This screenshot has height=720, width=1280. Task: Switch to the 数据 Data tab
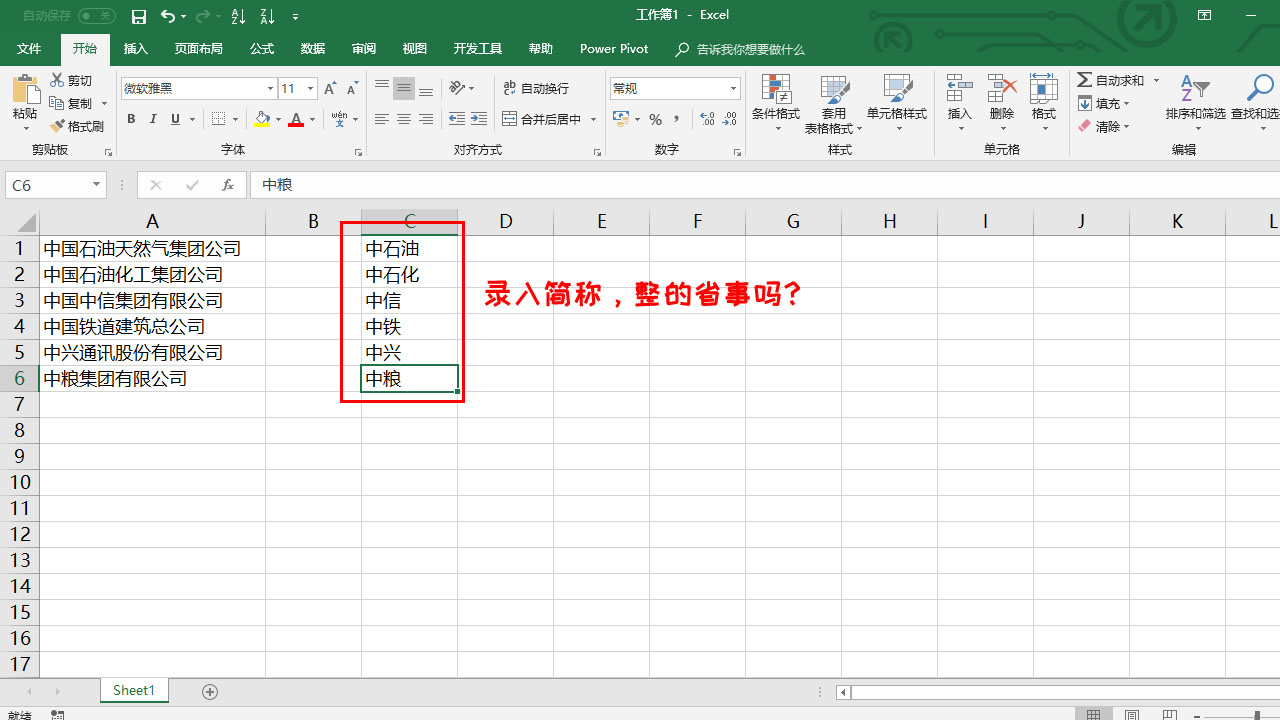[312, 49]
